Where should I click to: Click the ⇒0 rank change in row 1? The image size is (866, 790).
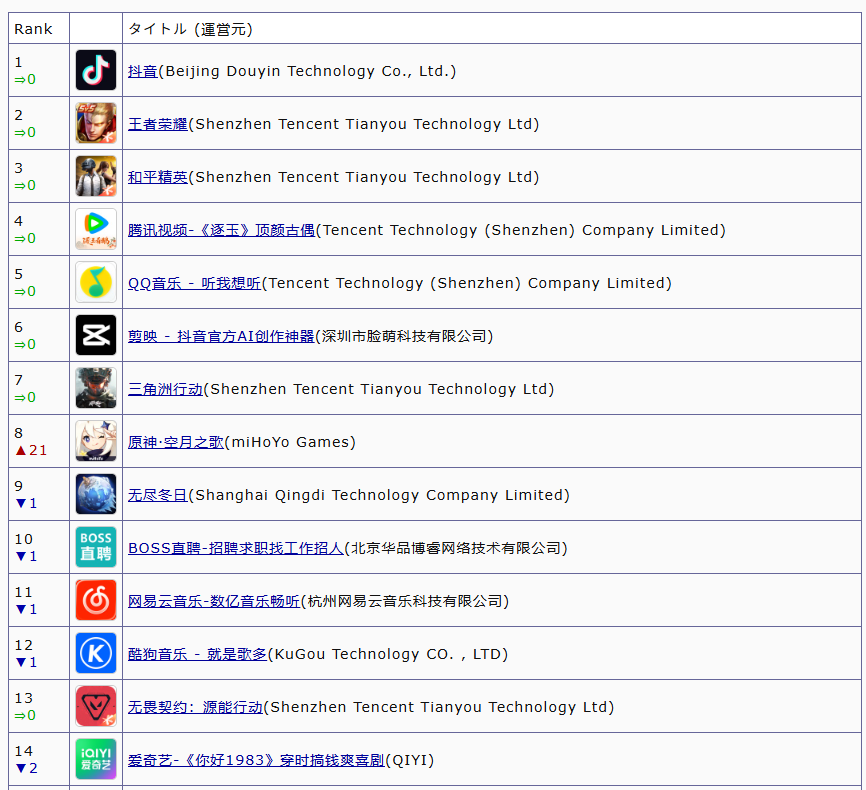[25, 80]
